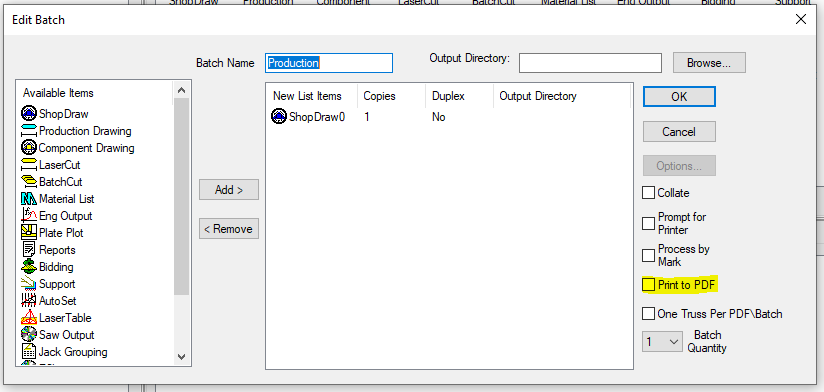Enable the Collate checkbox
824x392 pixels.
click(x=648, y=193)
